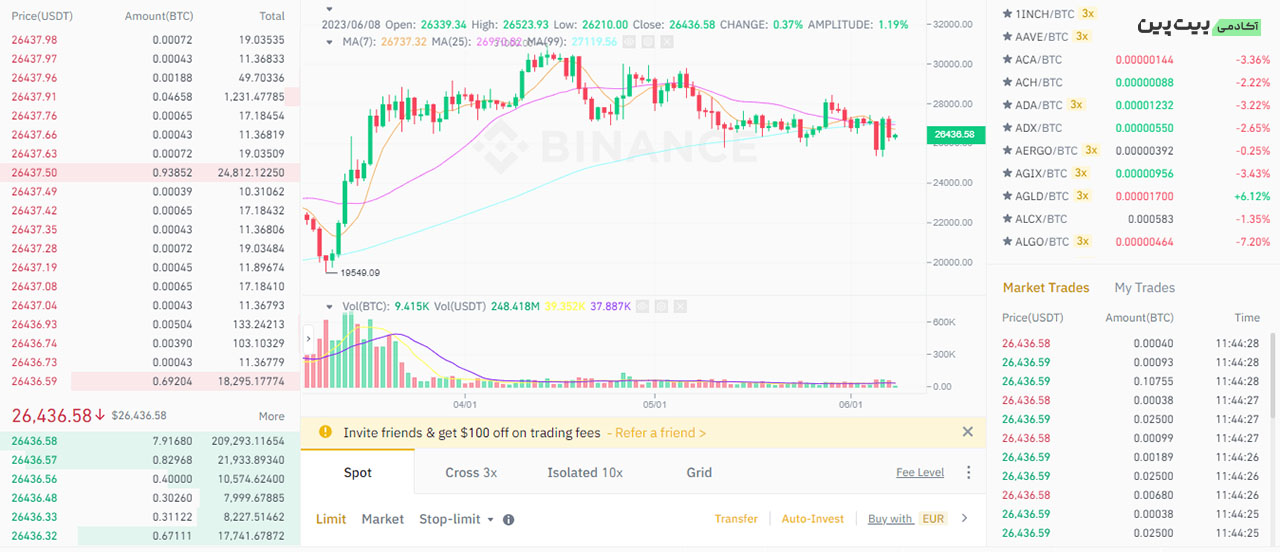
Task: Open the three-dot menu near Fee Level
Action: (x=968, y=473)
